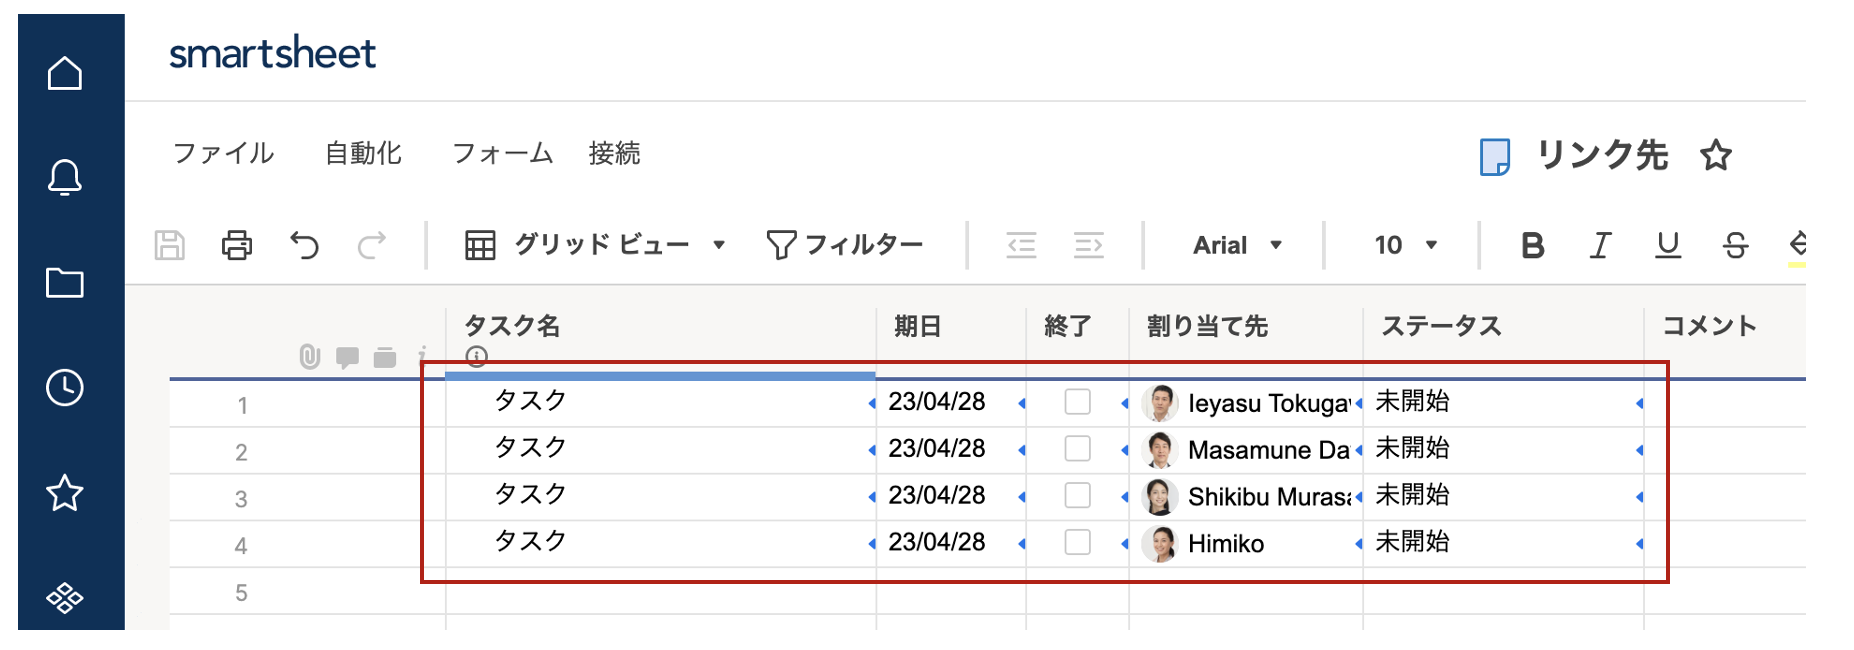Select row number 5
This screenshot has height=650, width=1854.
(x=241, y=593)
